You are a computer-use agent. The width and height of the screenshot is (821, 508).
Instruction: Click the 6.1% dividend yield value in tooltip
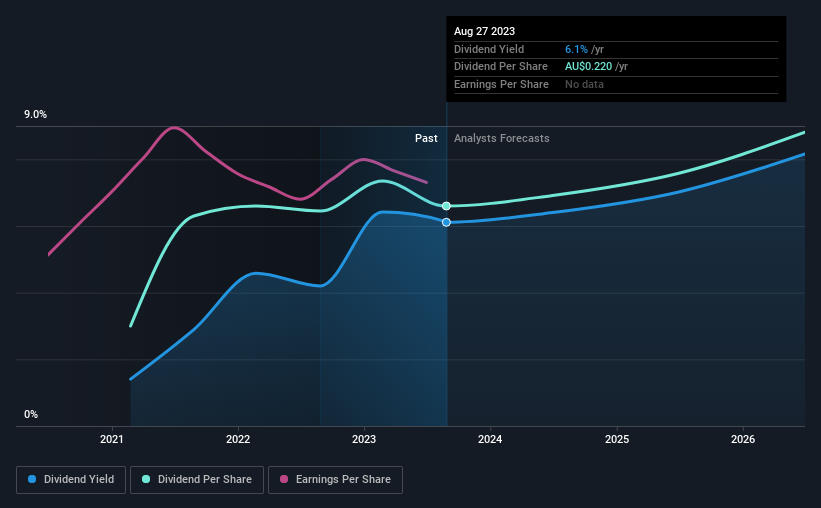[576, 49]
